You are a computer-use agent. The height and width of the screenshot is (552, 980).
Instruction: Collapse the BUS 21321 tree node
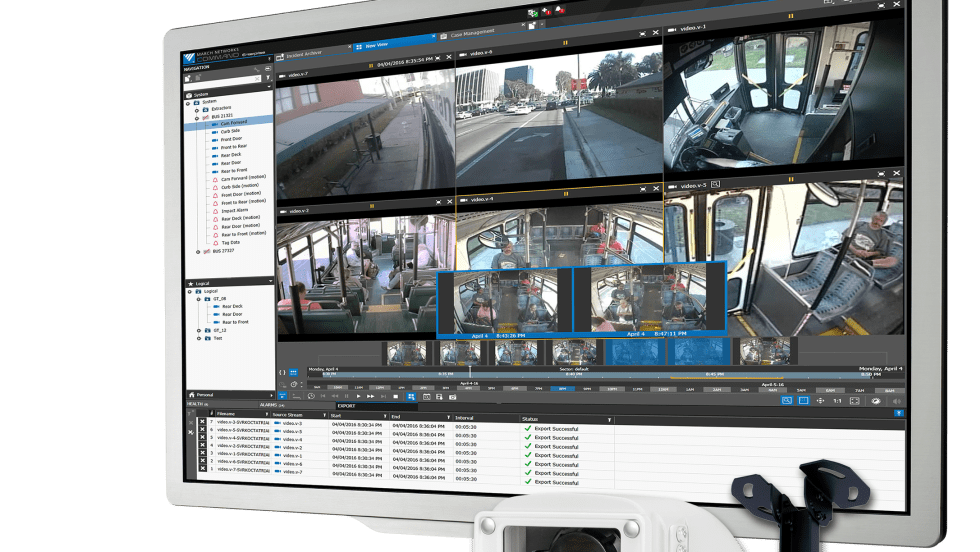(x=198, y=116)
